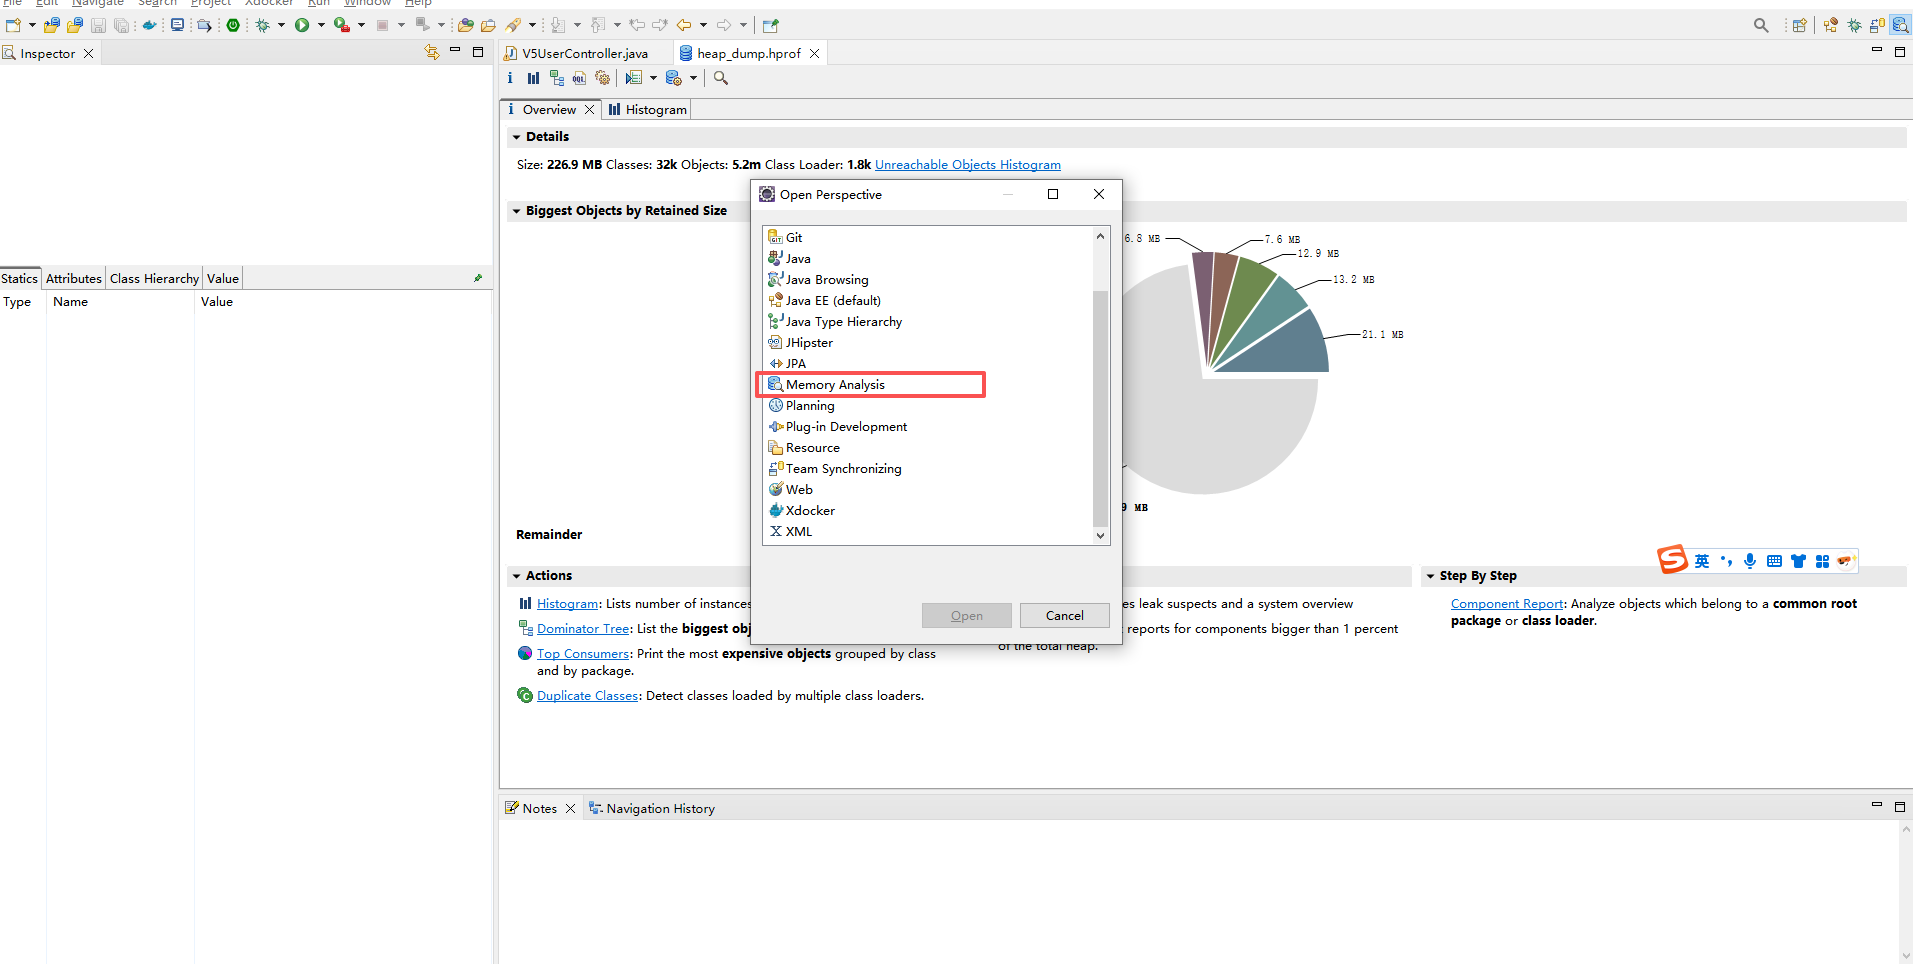Open the OQL query editor icon

click(x=579, y=78)
